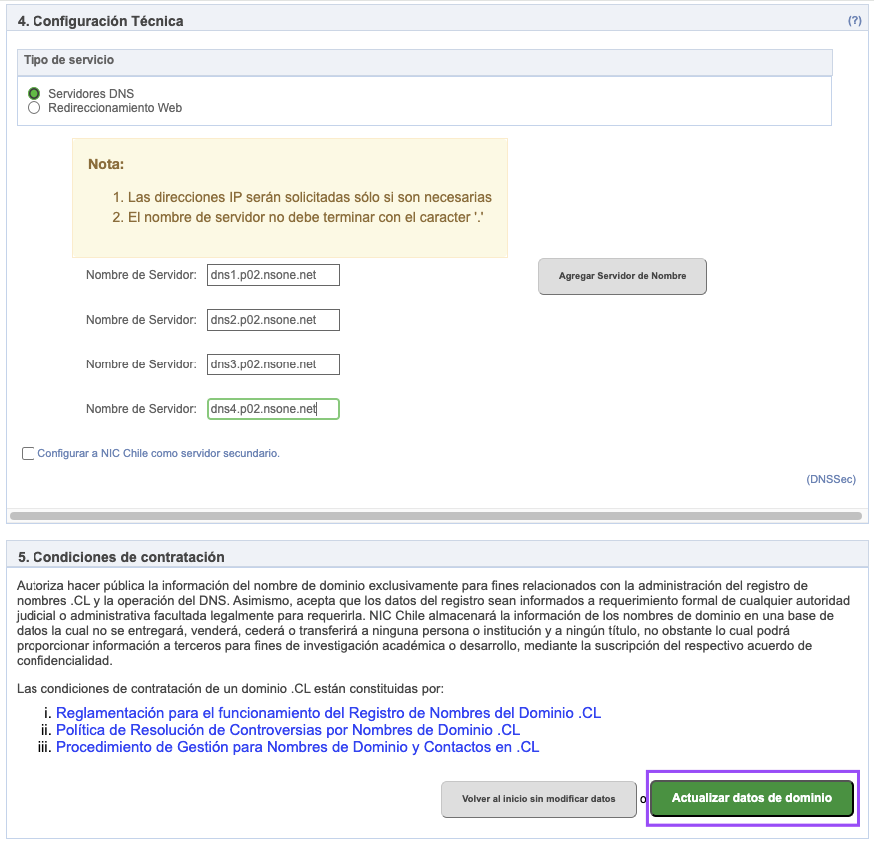The image size is (874, 845).
Task: Click the 'Configurar a NIC Chile como servidor secundario' label
Action: click(158, 453)
